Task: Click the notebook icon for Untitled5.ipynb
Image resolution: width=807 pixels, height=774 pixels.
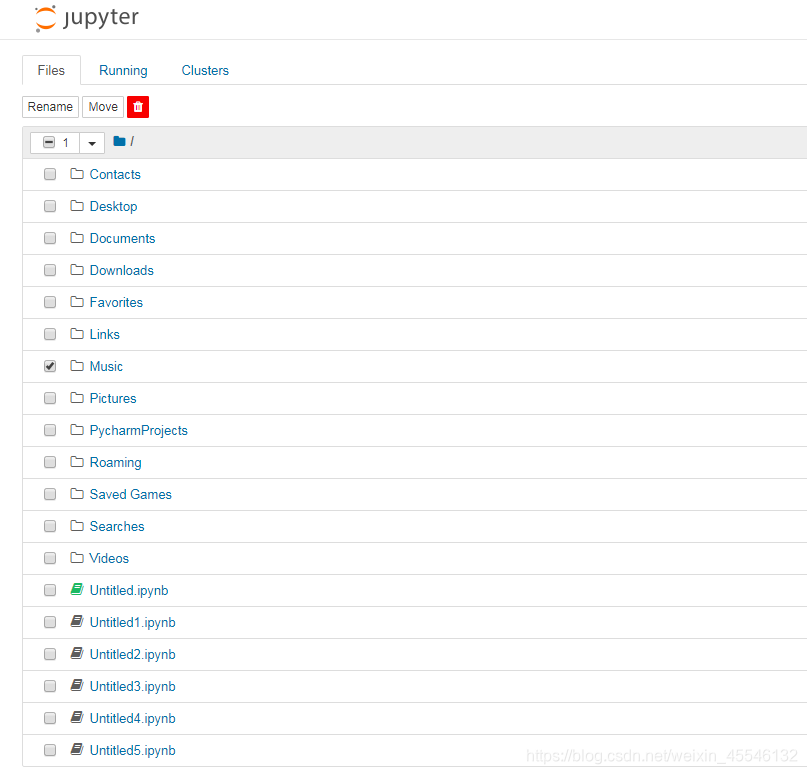Action: 77,750
